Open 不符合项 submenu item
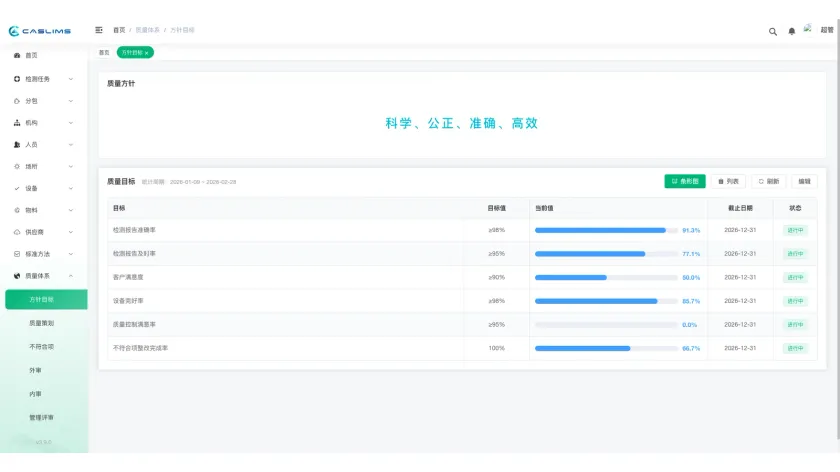Screen dimensions: 840x472 41,347
